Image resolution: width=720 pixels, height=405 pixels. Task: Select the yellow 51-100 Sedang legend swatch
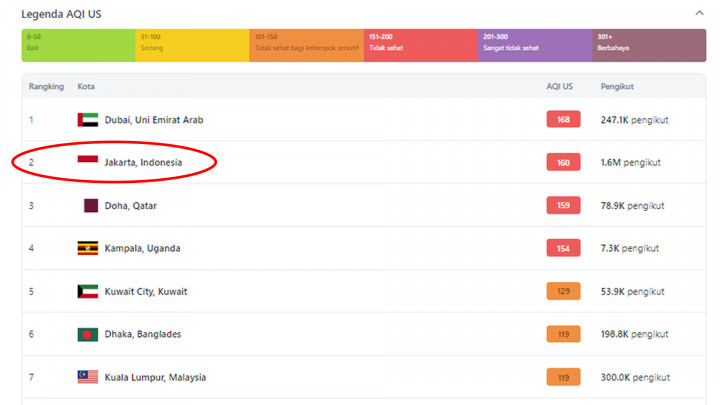tap(192, 45)
